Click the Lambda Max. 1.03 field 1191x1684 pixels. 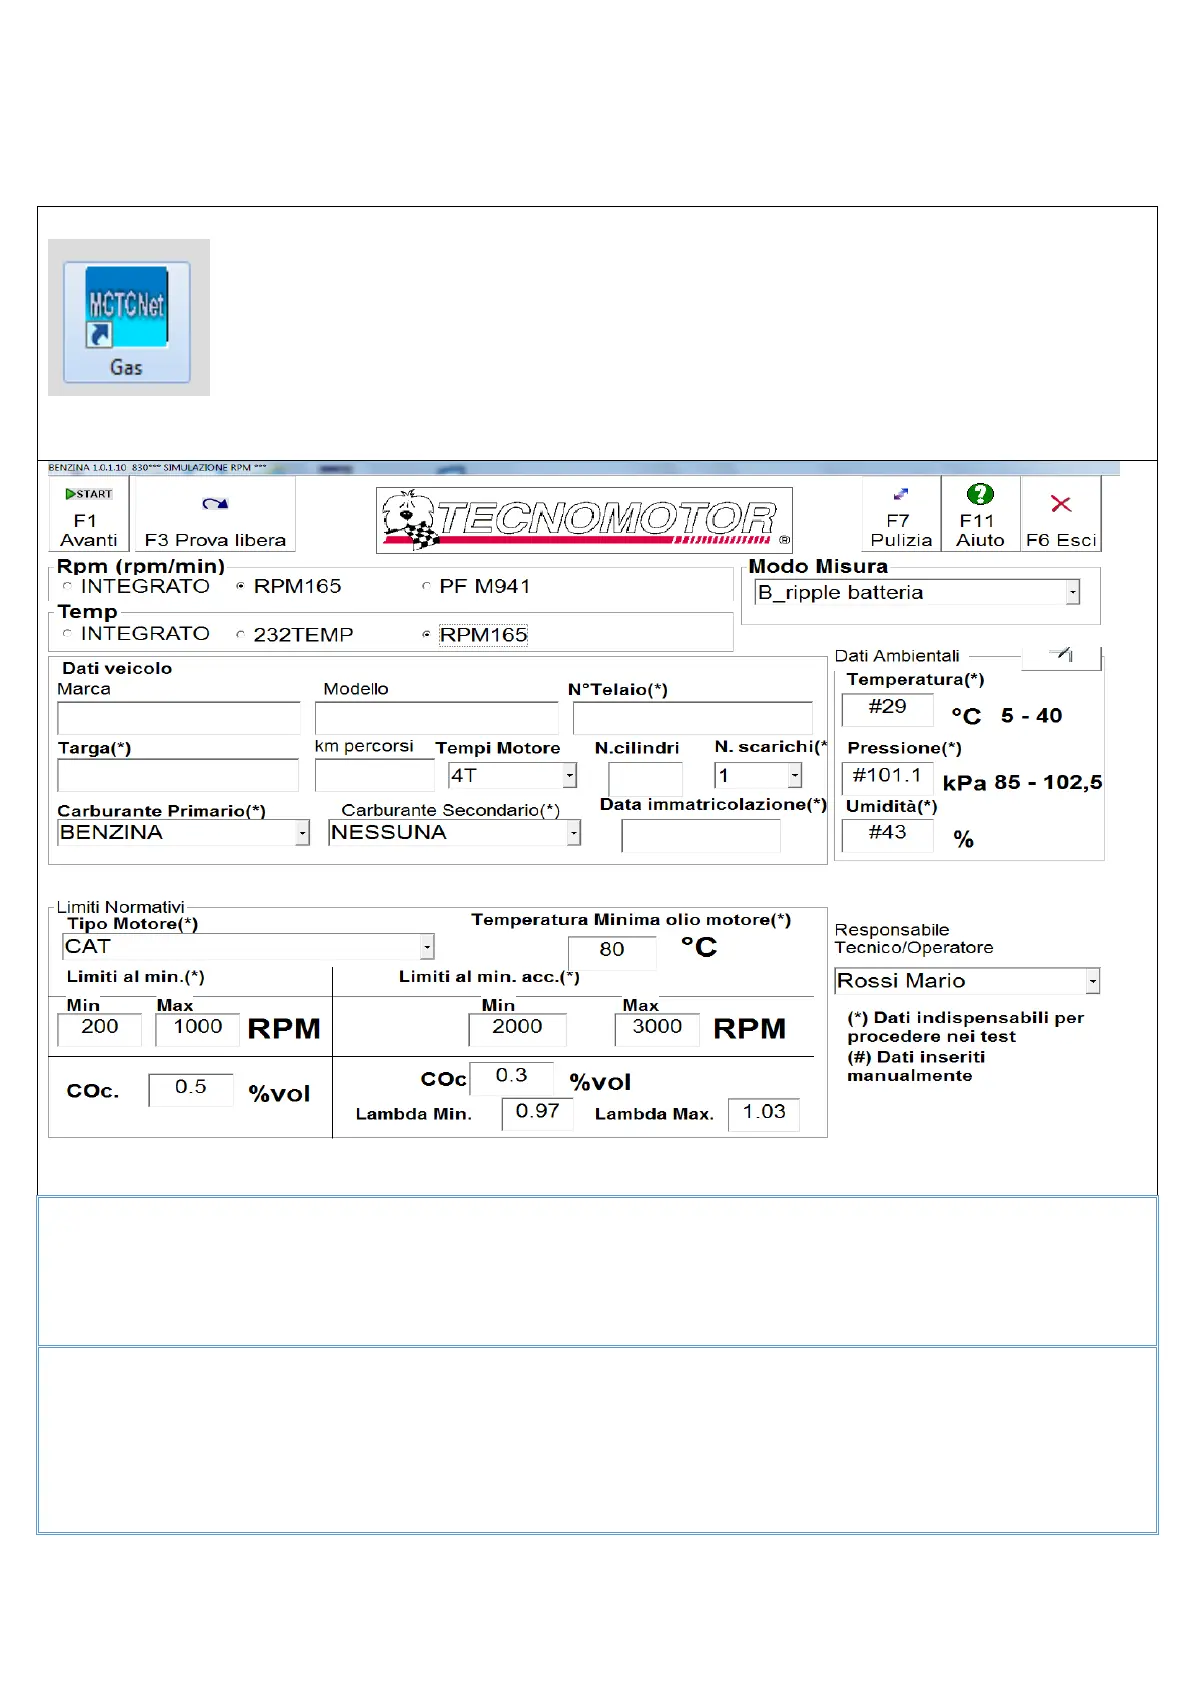(x=764, y=1113)
